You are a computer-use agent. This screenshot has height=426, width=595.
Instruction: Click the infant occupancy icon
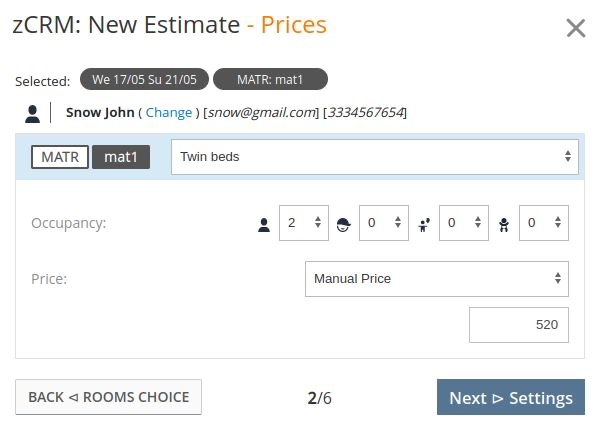(x=504, y=225)
